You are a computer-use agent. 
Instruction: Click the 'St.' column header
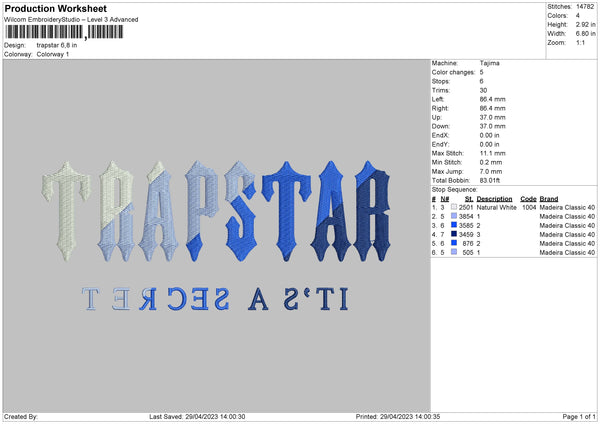click(469, 199)
